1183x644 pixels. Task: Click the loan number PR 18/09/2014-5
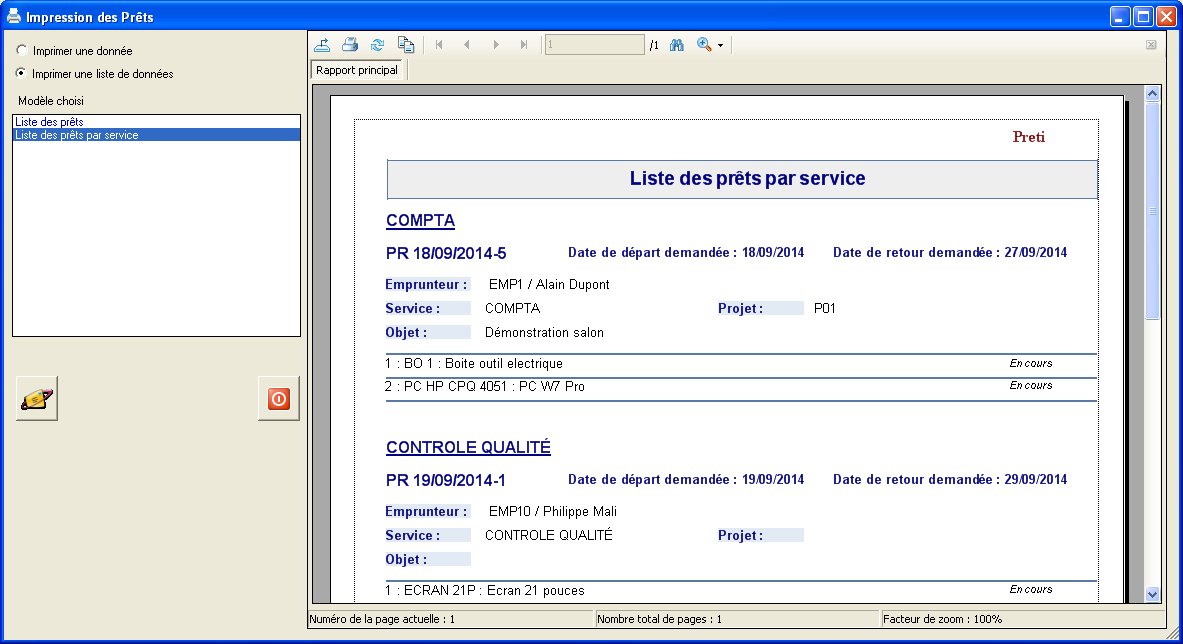pos(446,253)
